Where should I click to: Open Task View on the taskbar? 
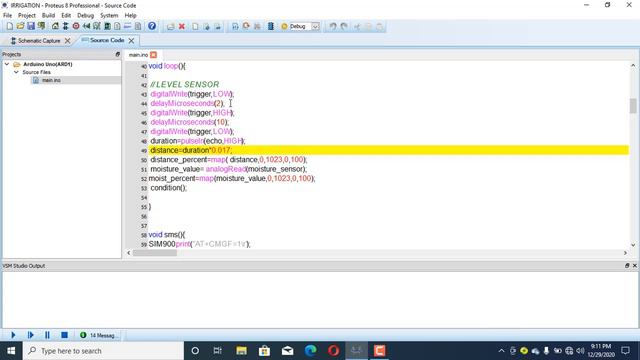pos(218,351)
